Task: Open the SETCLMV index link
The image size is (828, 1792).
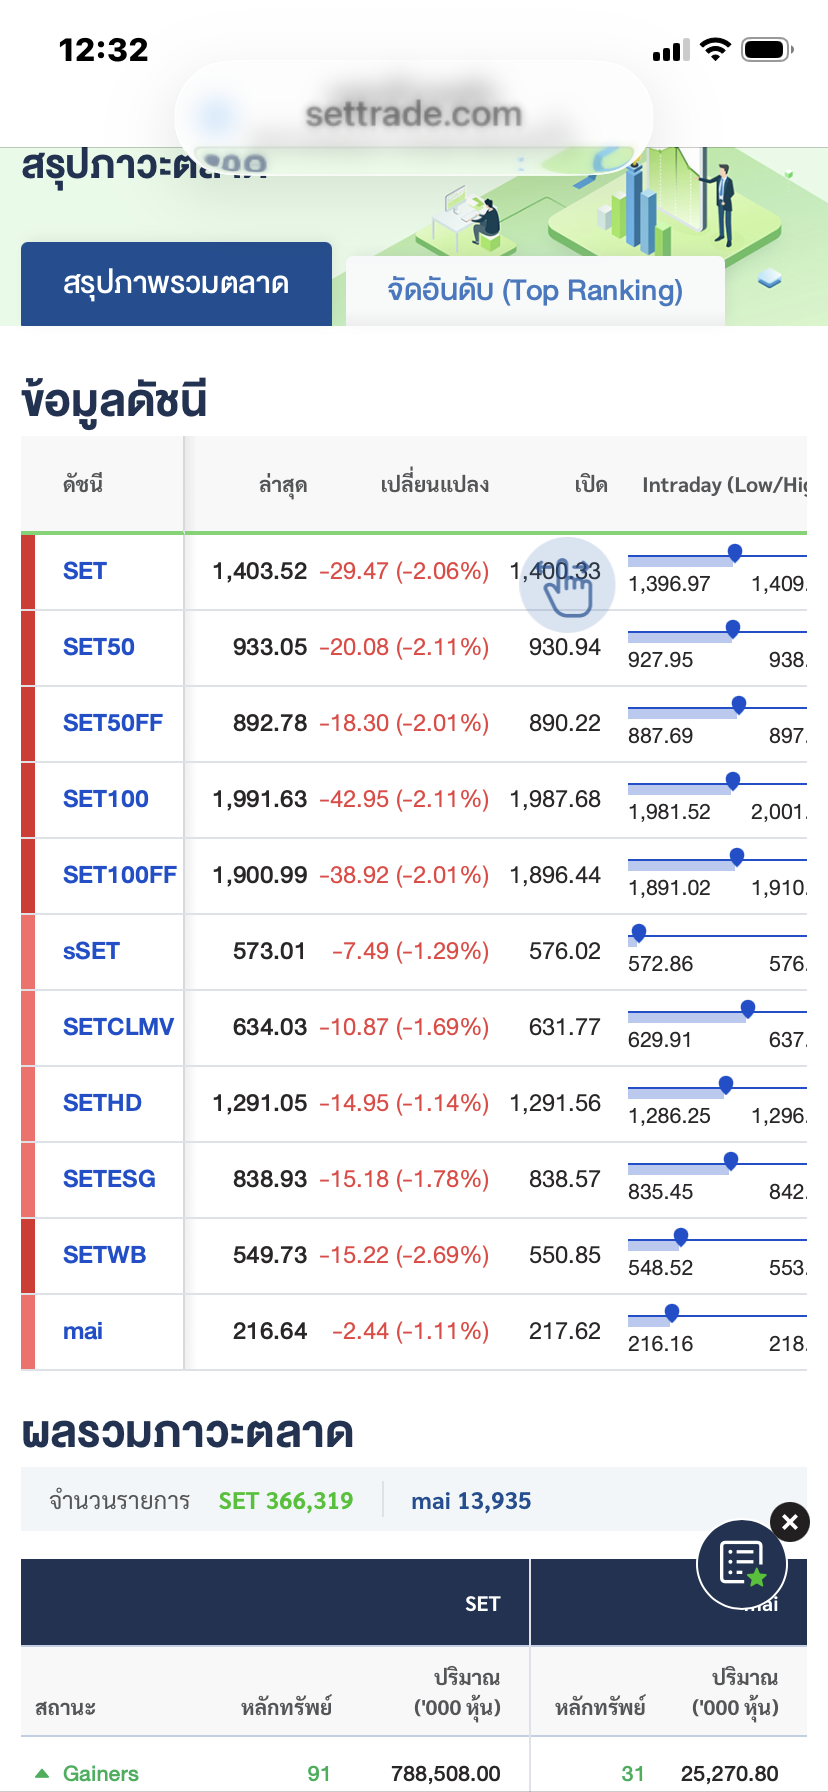Action: pos(118,1027)
